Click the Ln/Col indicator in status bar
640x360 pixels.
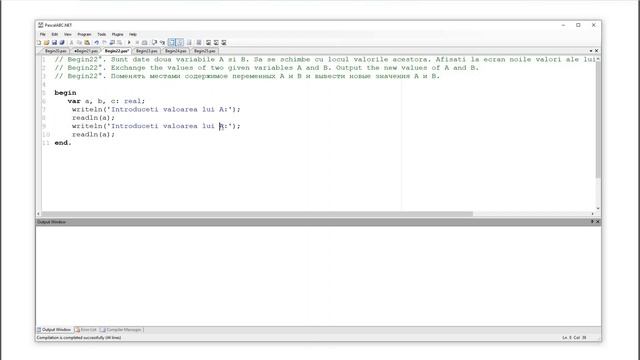[574, 338]
